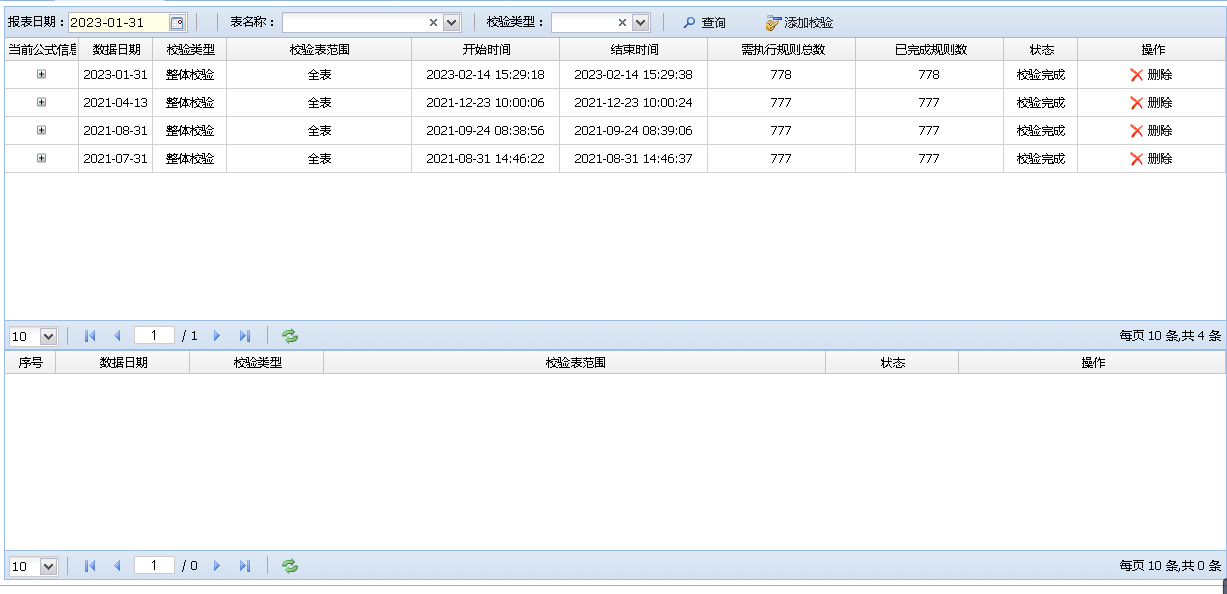The height and width of the screenshot is (594, 1227).
Task: Open the 校验类型 dropdown arrow
Action: coord(640,23)
